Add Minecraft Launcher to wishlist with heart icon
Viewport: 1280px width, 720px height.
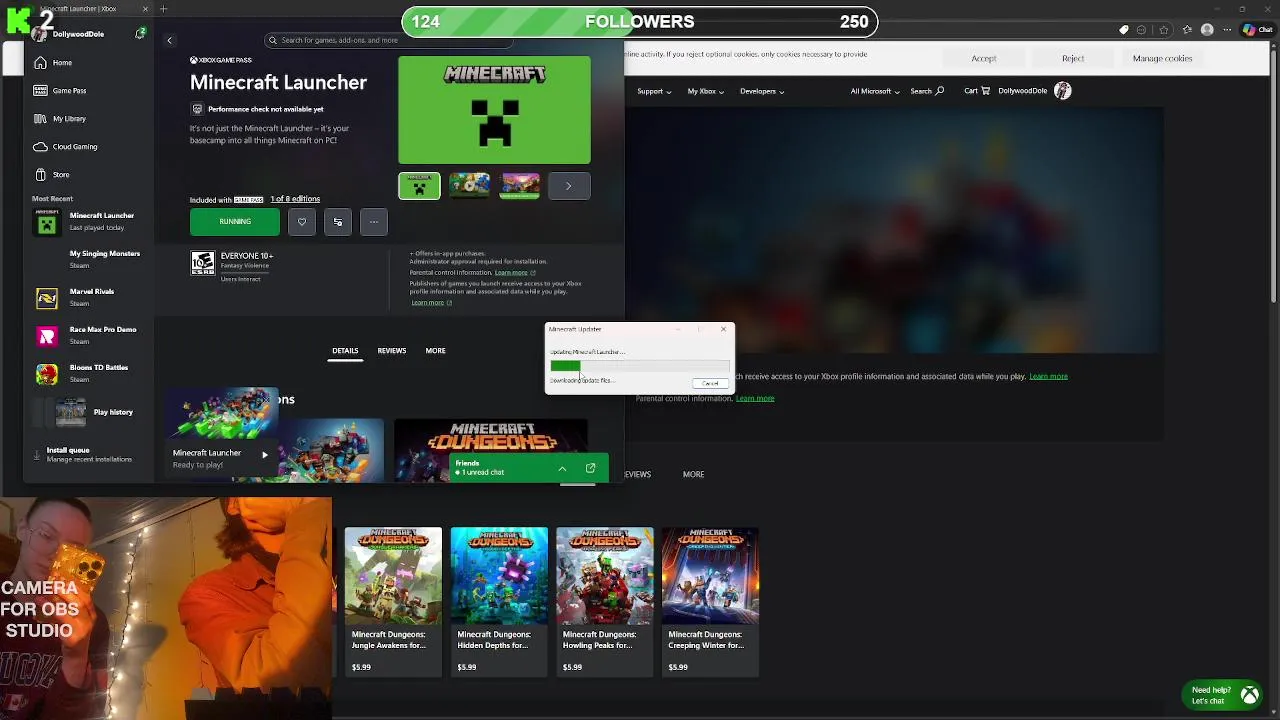302,222
